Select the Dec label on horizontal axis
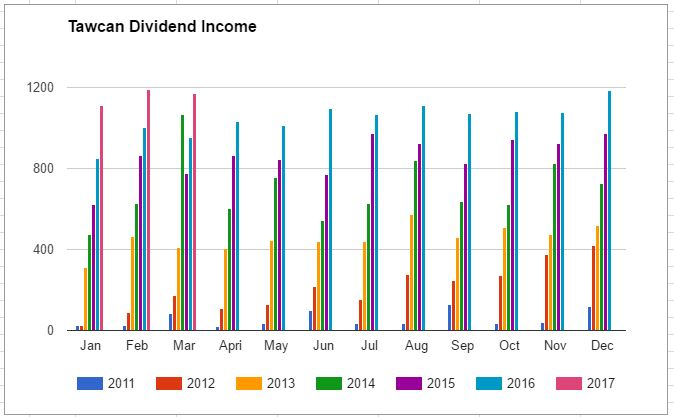Image resolution: width=674 pixels, height=417 pixels. 602,345
